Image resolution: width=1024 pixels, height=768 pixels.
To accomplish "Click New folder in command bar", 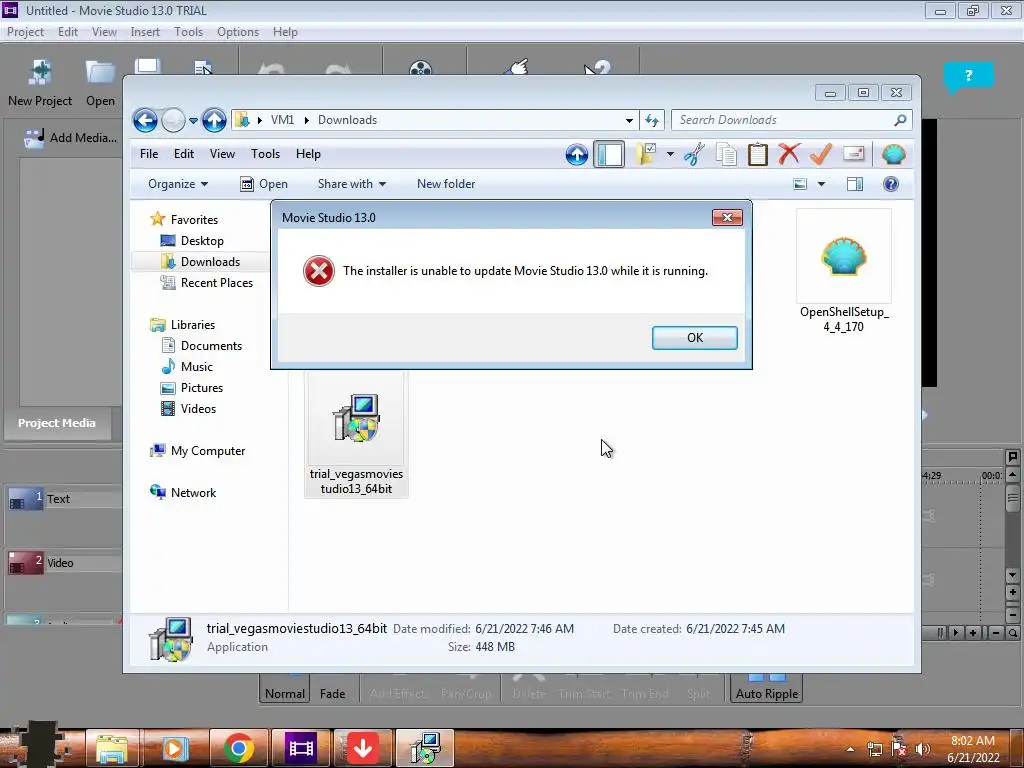I will (x=446, y=184).
